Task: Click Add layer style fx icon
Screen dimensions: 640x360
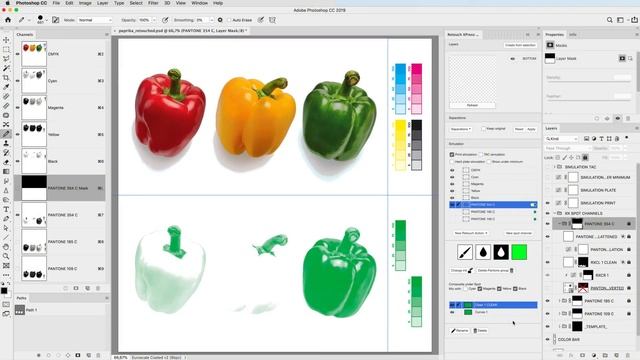Action: 571,356
